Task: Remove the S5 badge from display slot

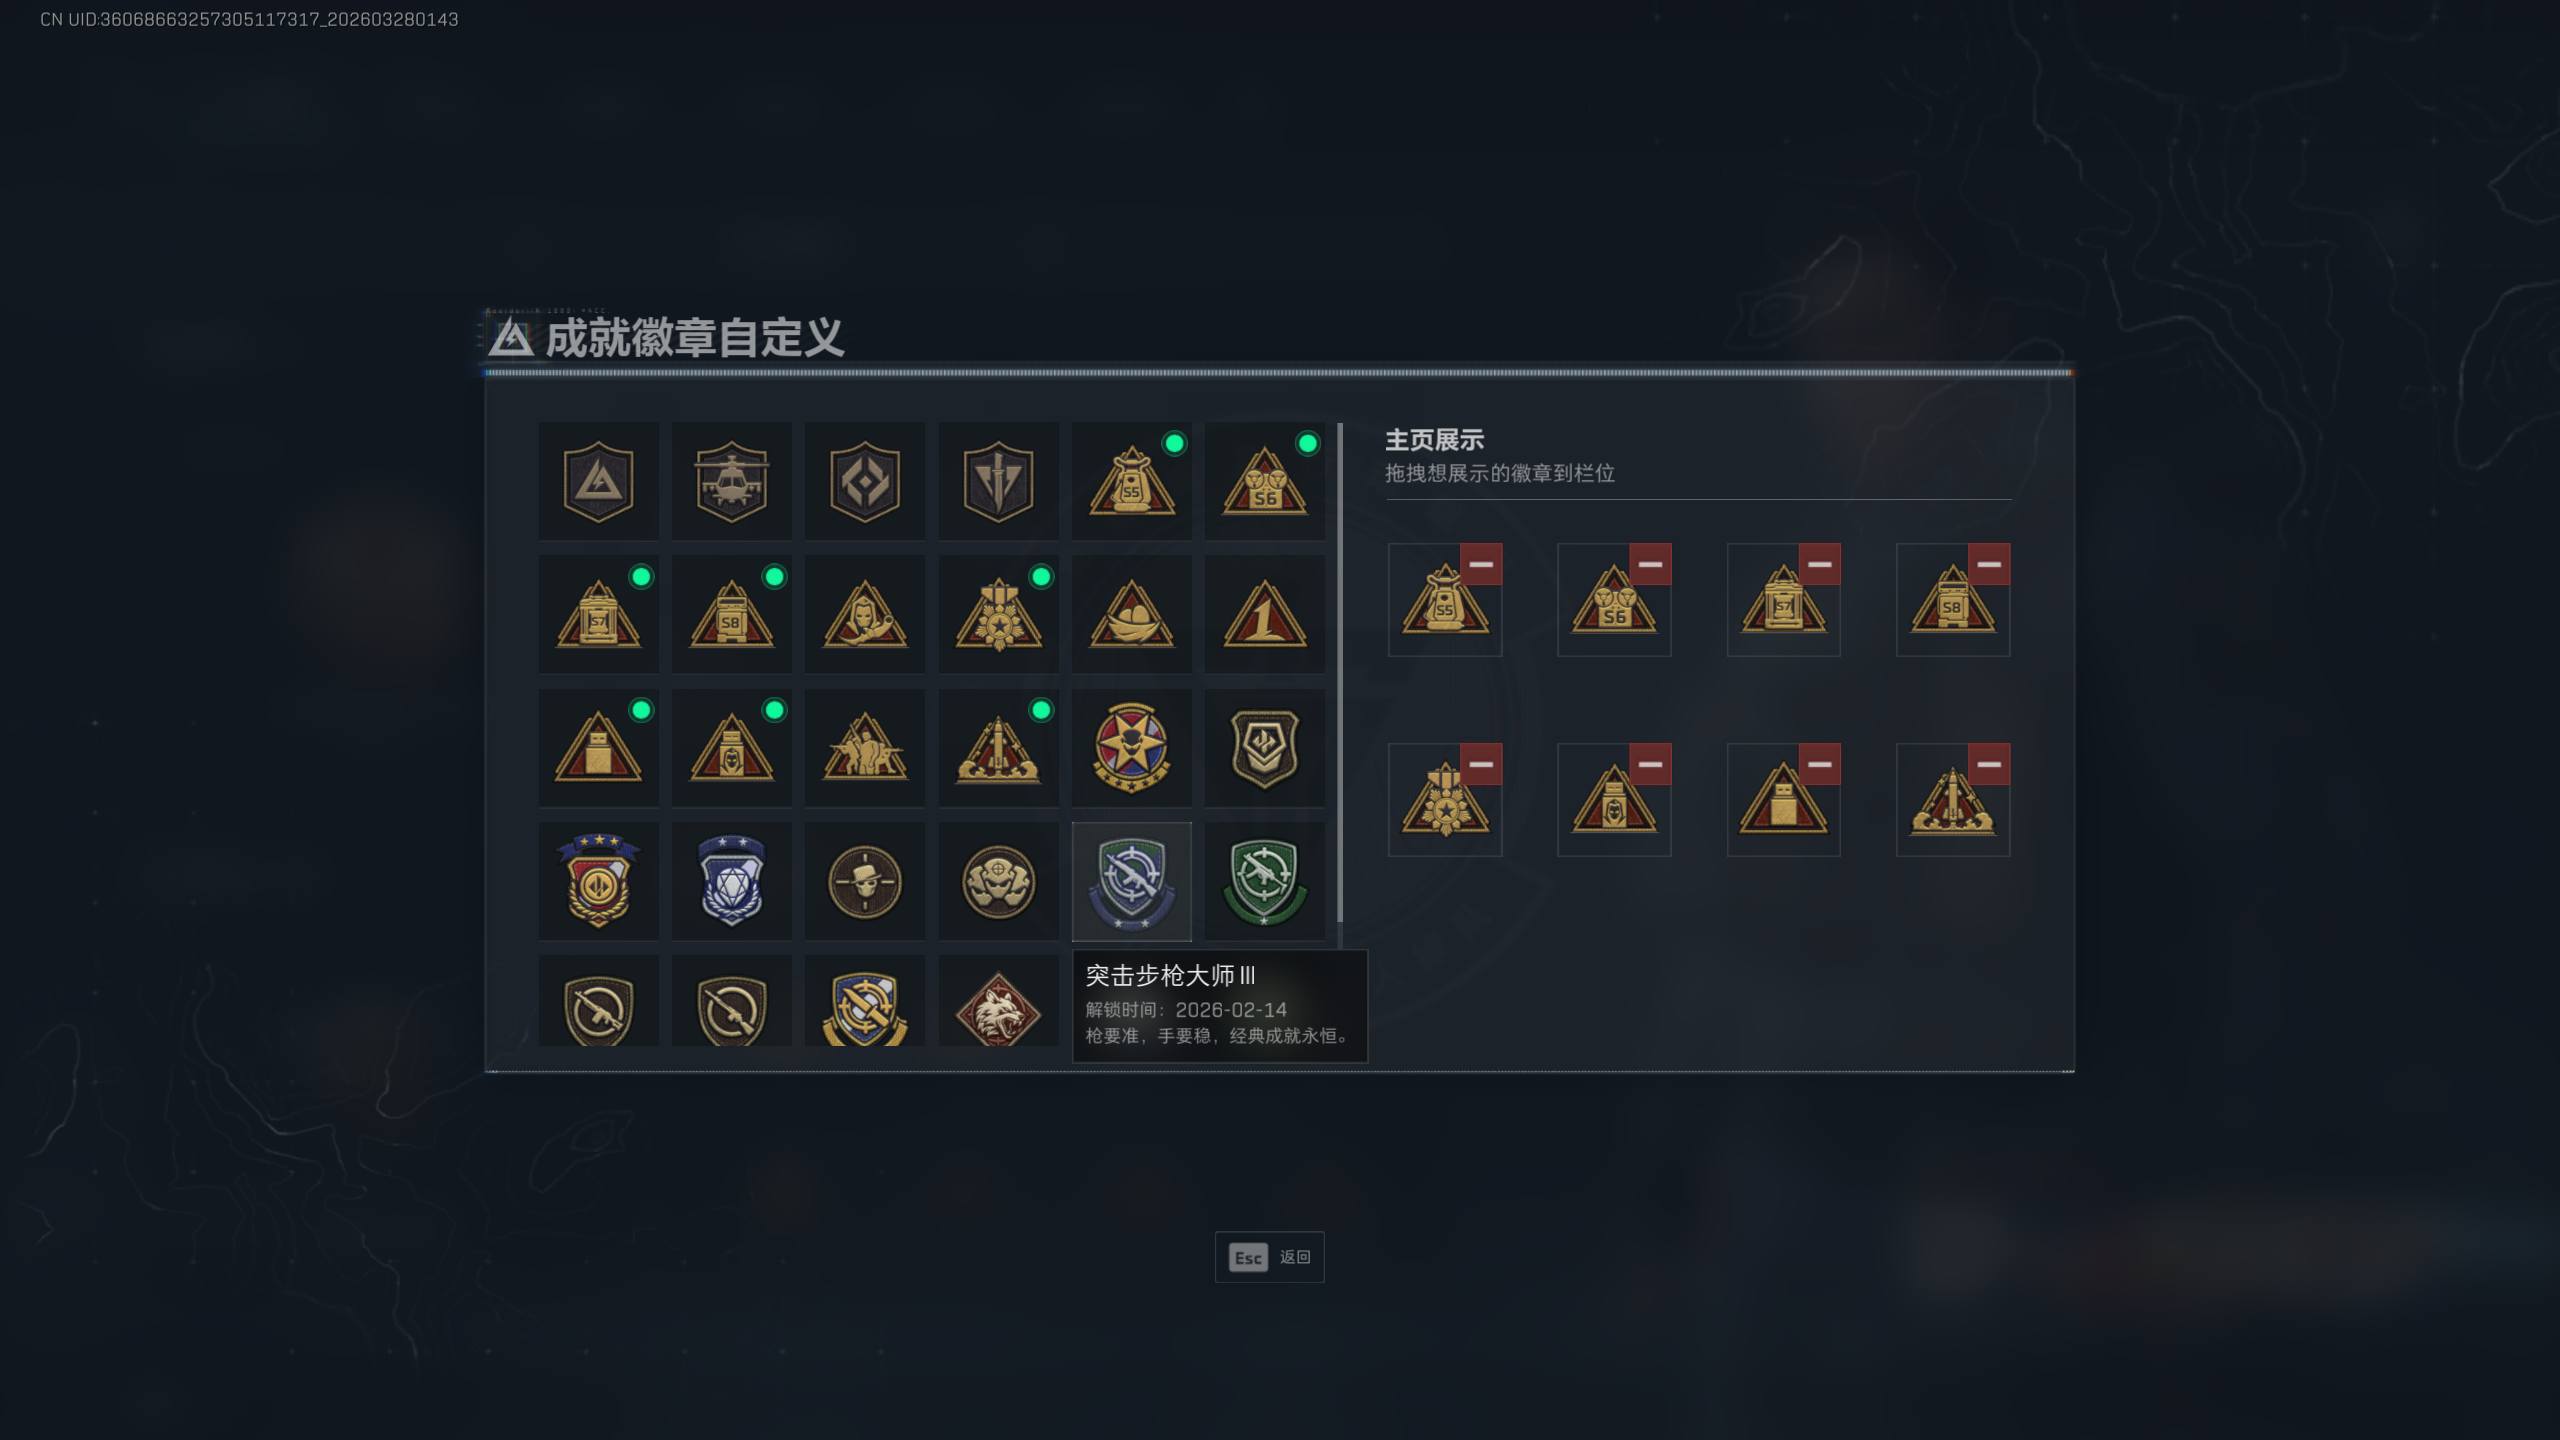Action: (x=1481, y=564)
